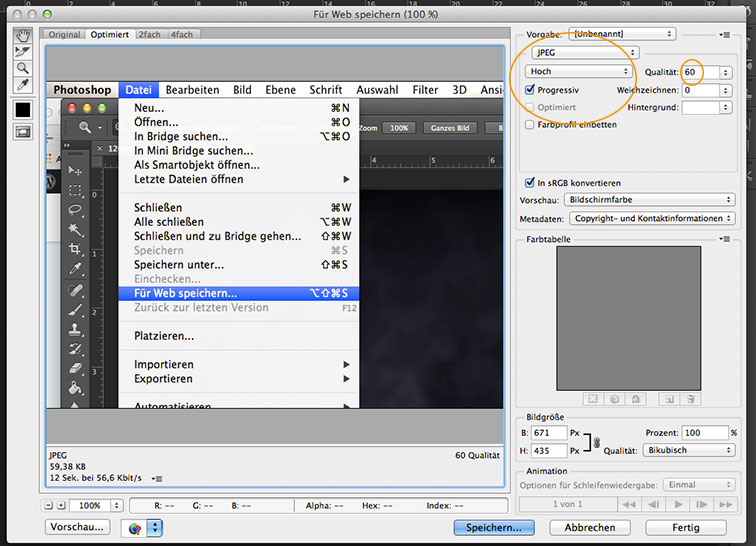The image size is (756, 546).
Task: Switch to the 2fach tab
Action: (x=149, y=34)
